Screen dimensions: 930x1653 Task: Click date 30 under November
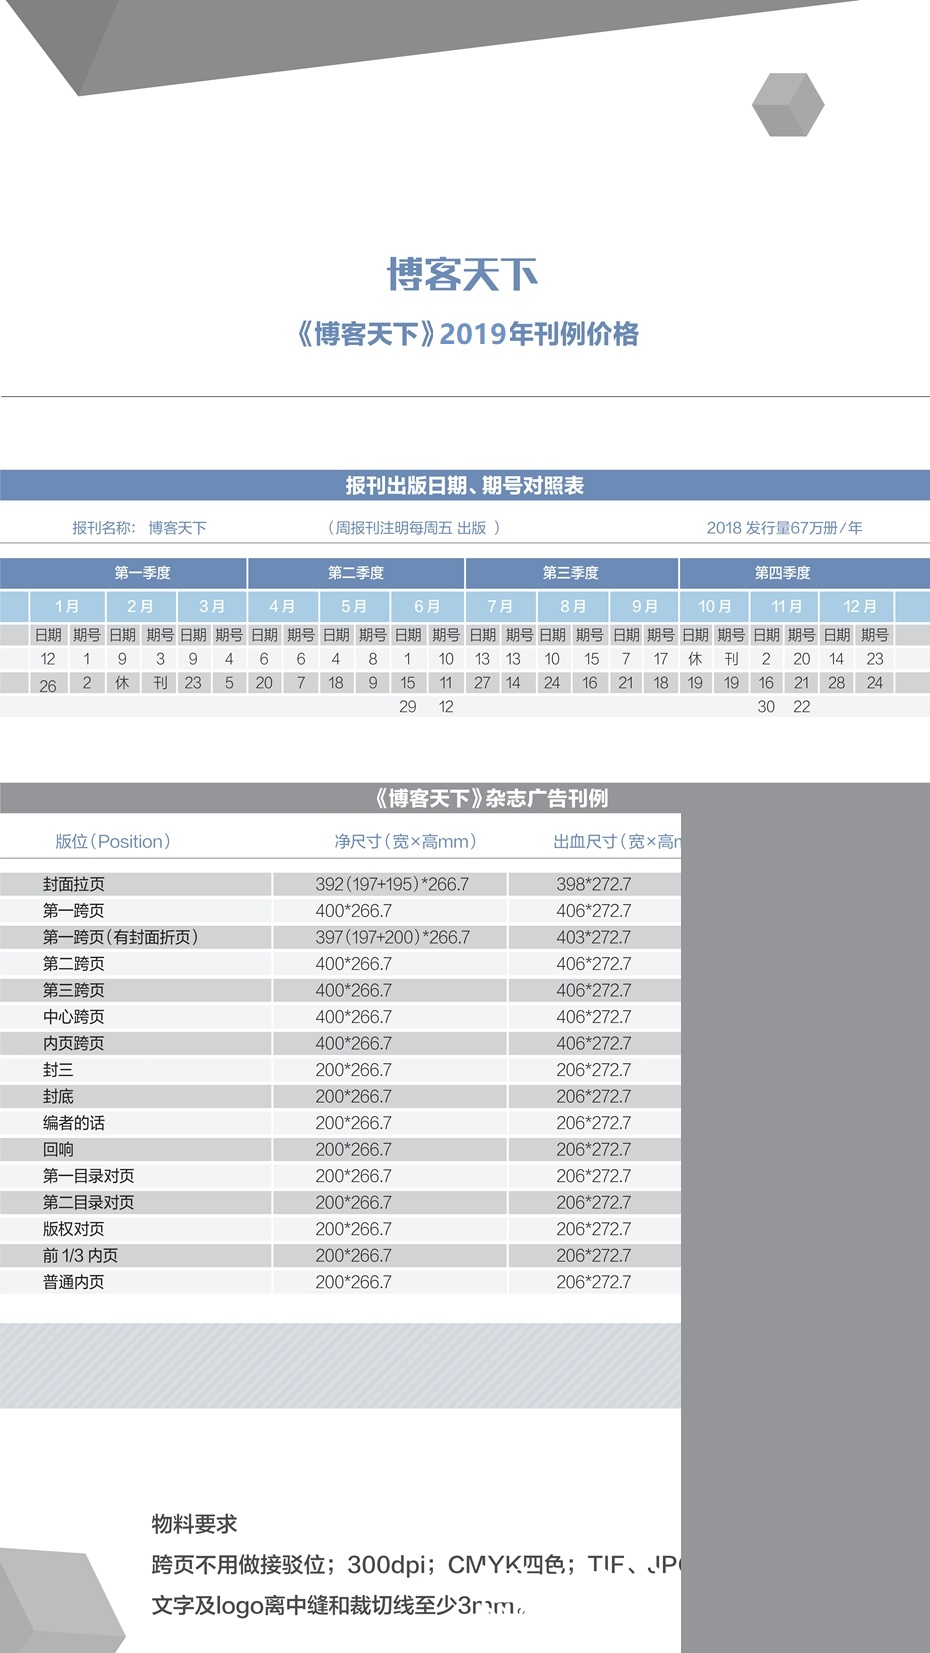coord(766,707)
